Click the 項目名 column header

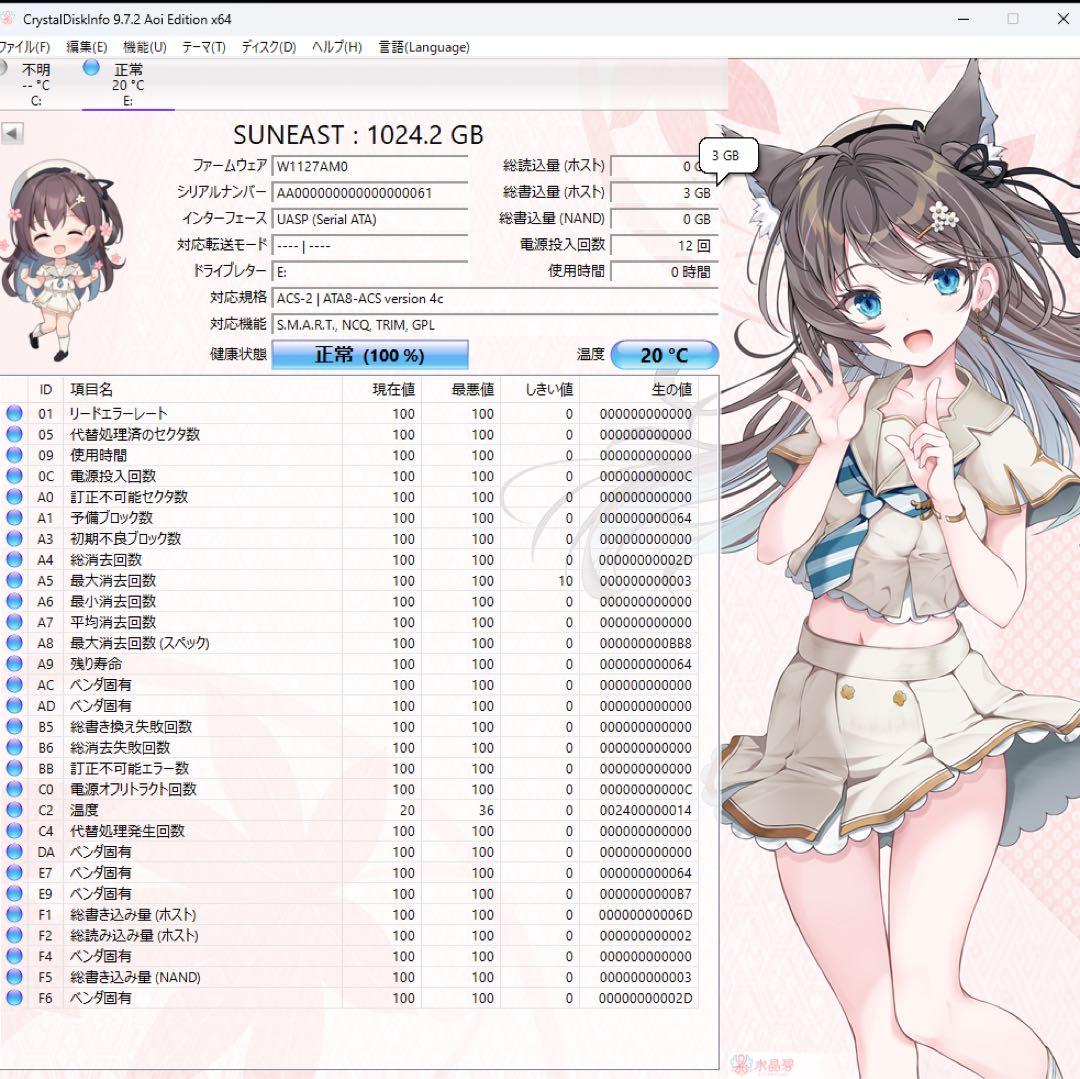click(x=90, y=389)
